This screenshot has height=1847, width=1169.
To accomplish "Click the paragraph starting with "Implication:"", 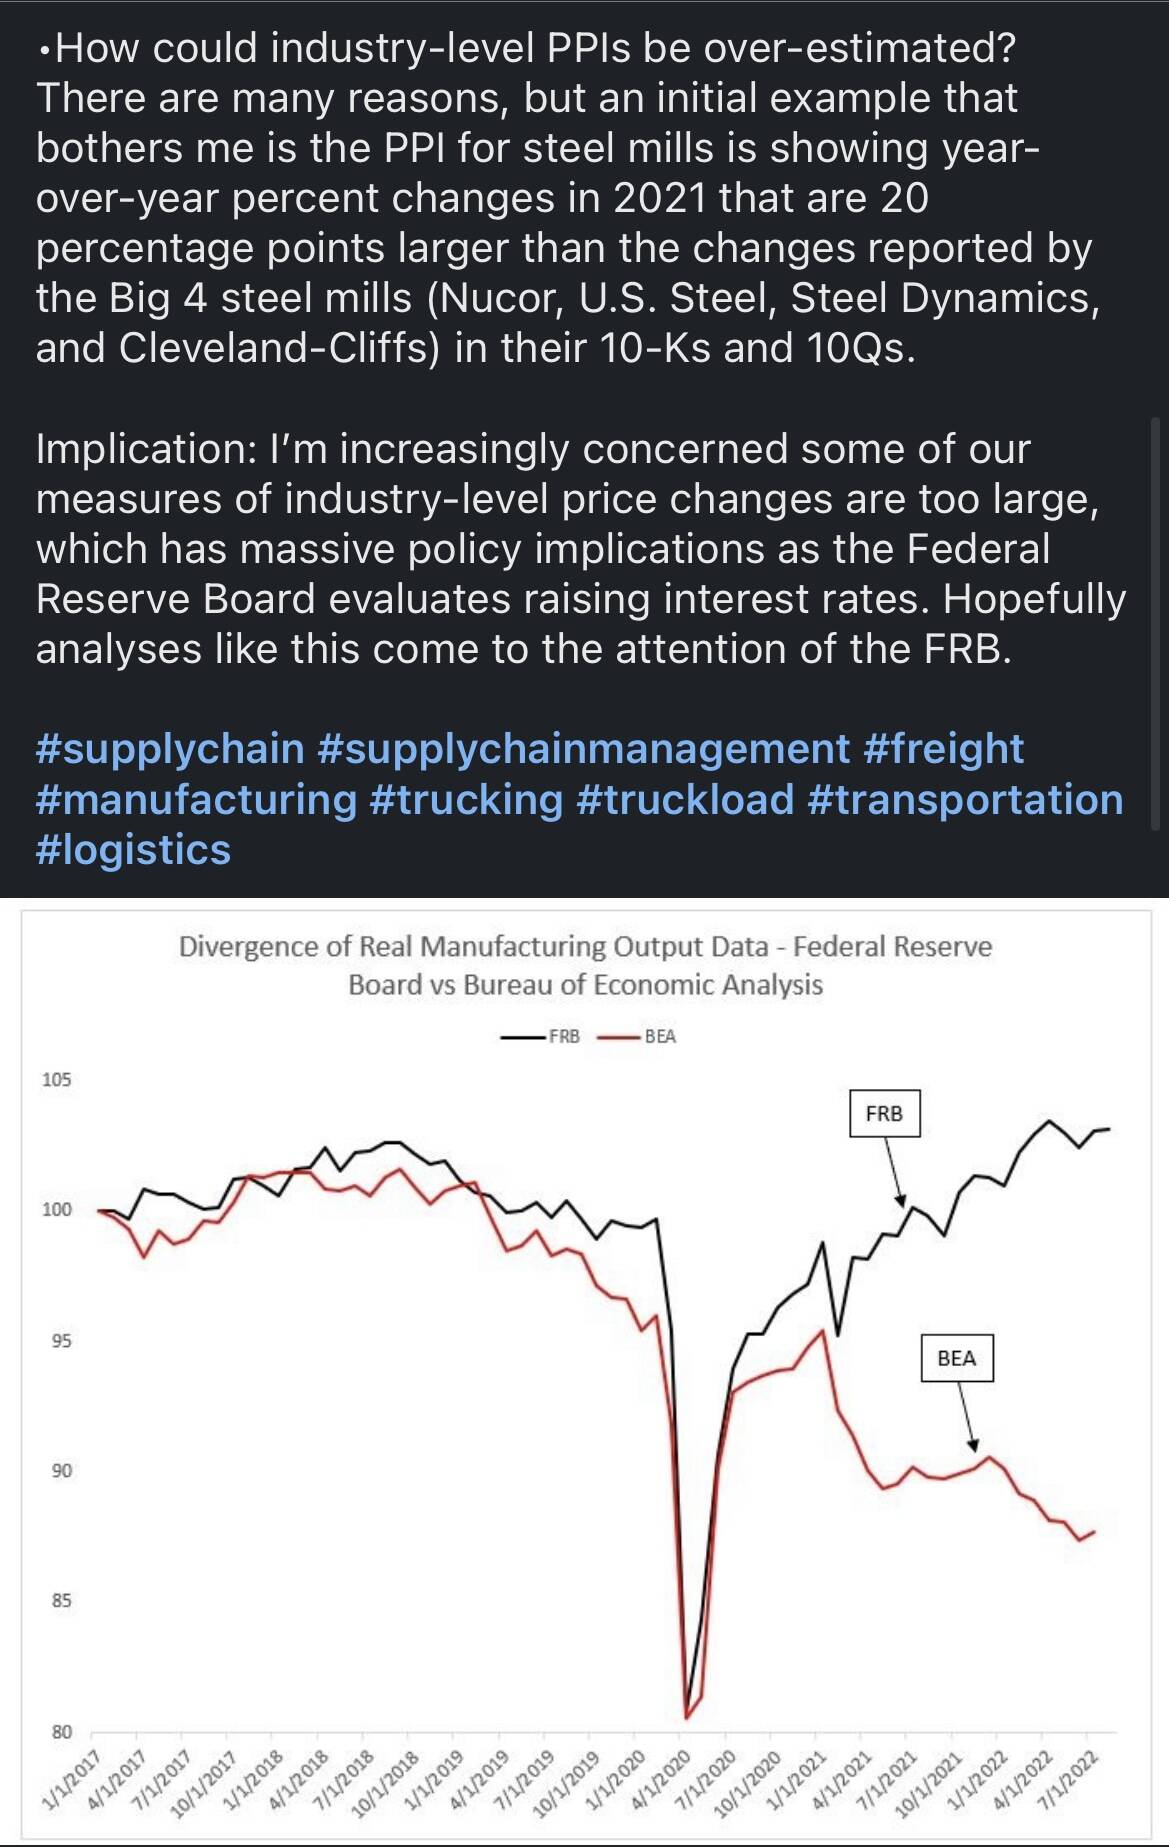I will pos(580,549).
